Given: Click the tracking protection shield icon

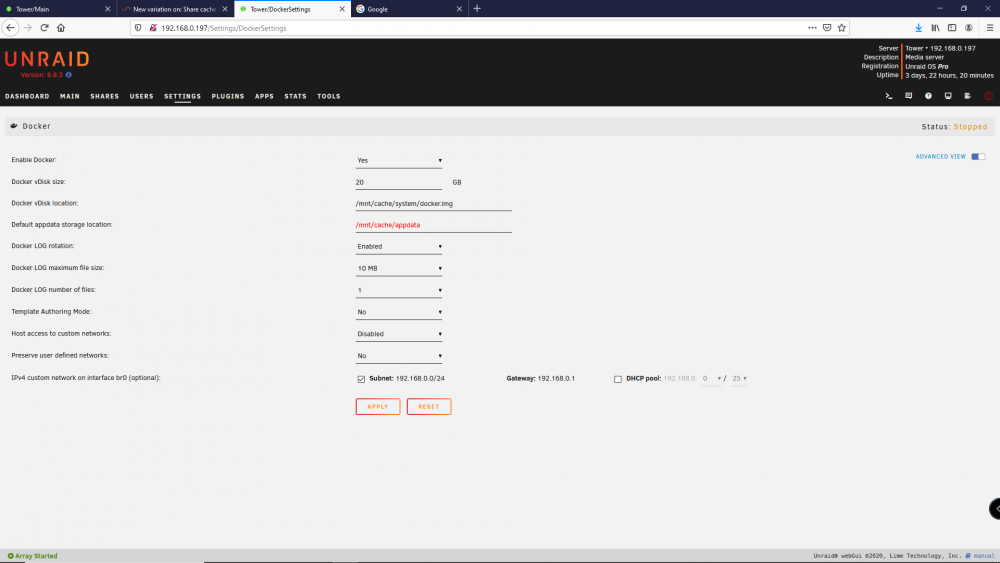Looking at the screenshot, I should pos(138,28).
